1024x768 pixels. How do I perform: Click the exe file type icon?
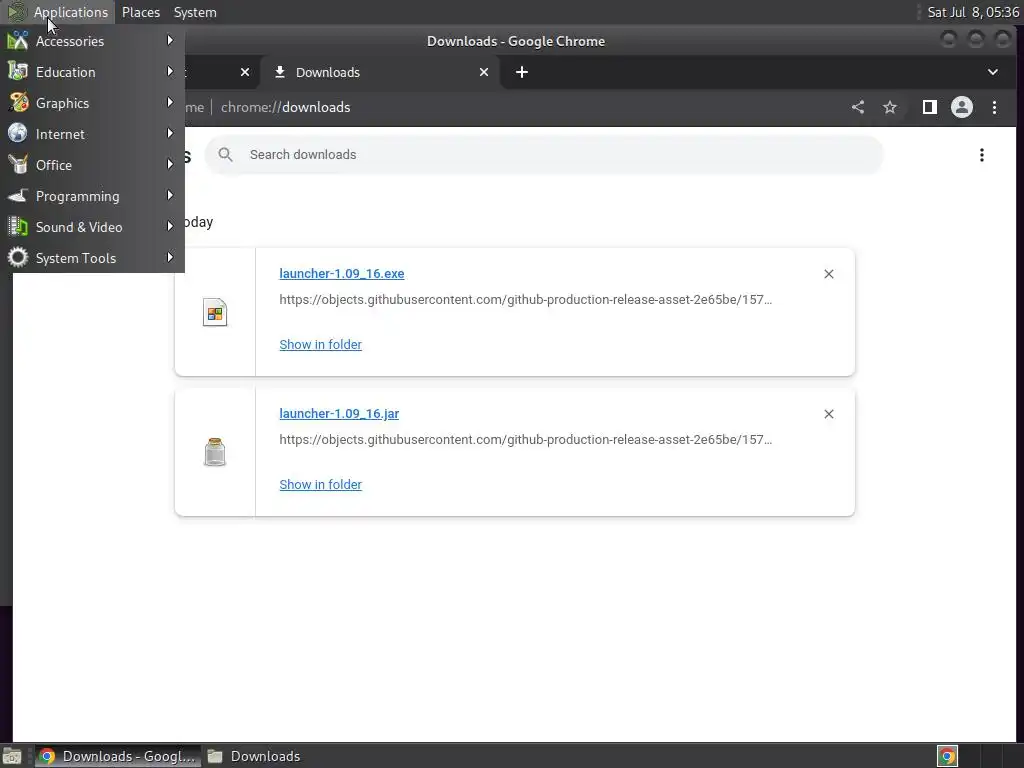[x=215, y=312]
